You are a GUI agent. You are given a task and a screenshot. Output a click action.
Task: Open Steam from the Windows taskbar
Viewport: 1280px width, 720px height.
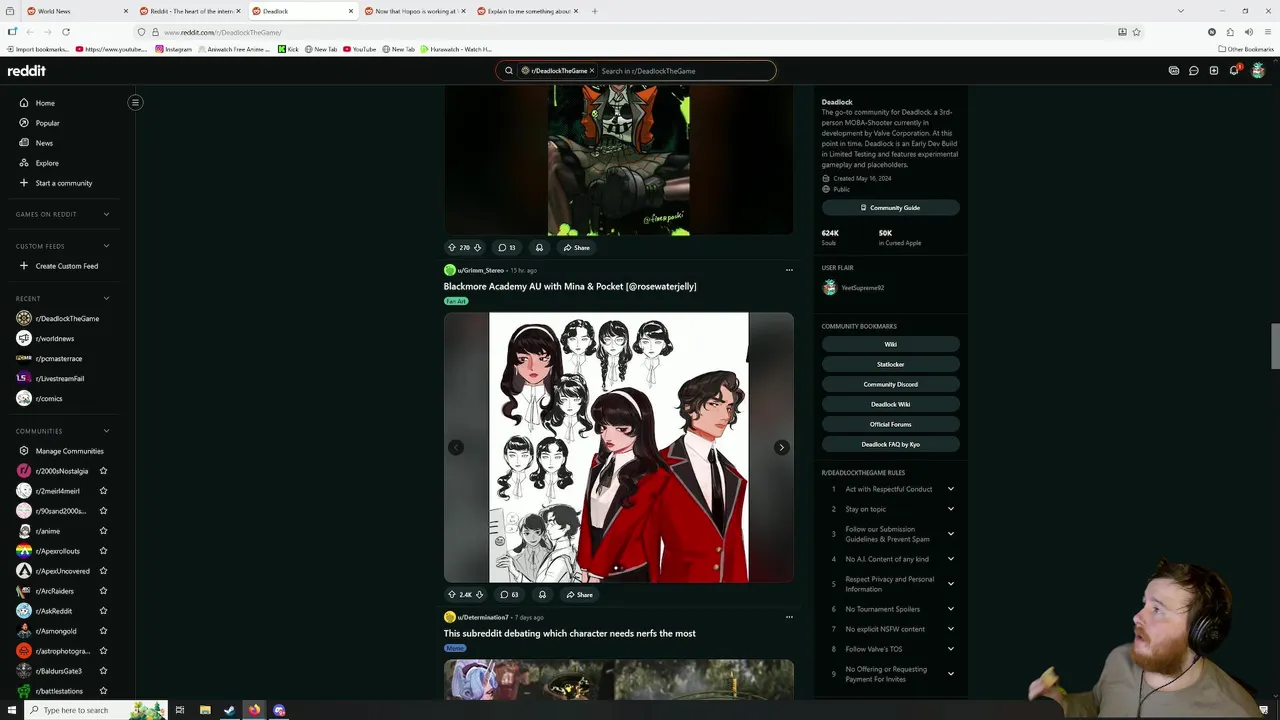click(229, 710)
